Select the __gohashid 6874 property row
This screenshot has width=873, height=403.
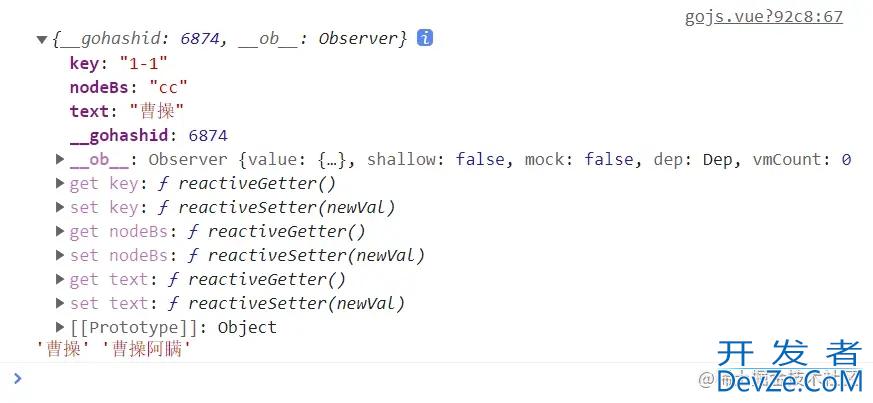149,135
